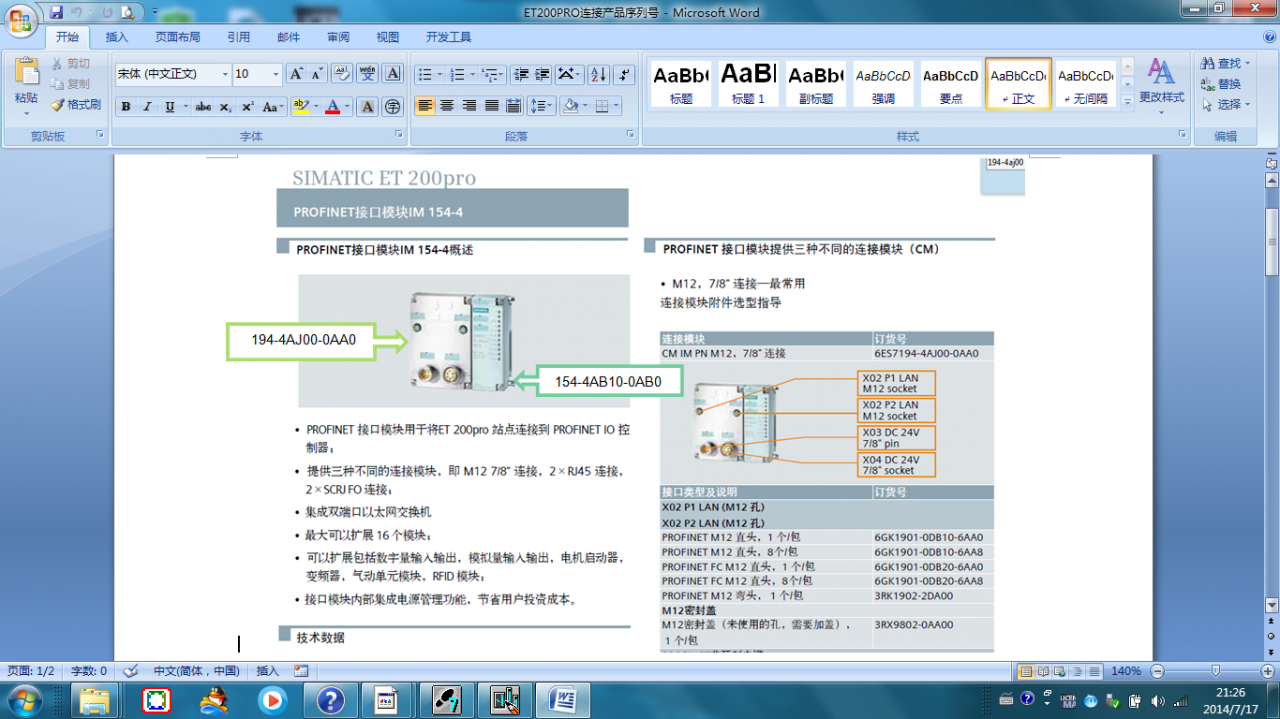The height and width of the screenshot is (719, 1280).
Task: Click Cut (剪切) in clipboard group
Action: pyautogui.click(x=71, y=63)
